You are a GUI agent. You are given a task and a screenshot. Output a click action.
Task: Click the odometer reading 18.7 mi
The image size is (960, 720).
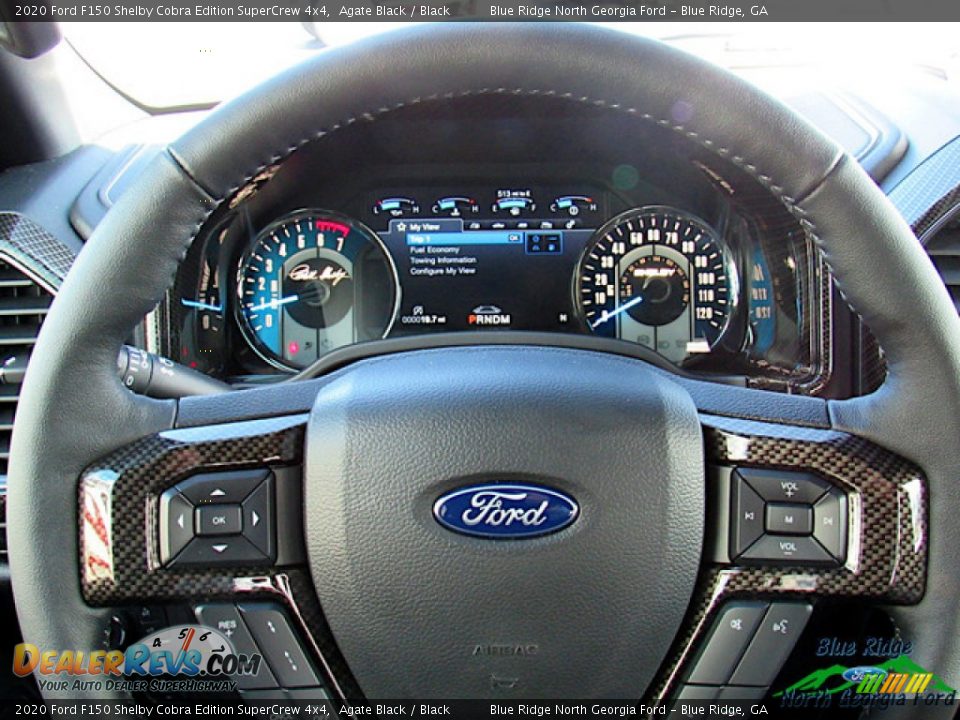click(x=424, y=320)
